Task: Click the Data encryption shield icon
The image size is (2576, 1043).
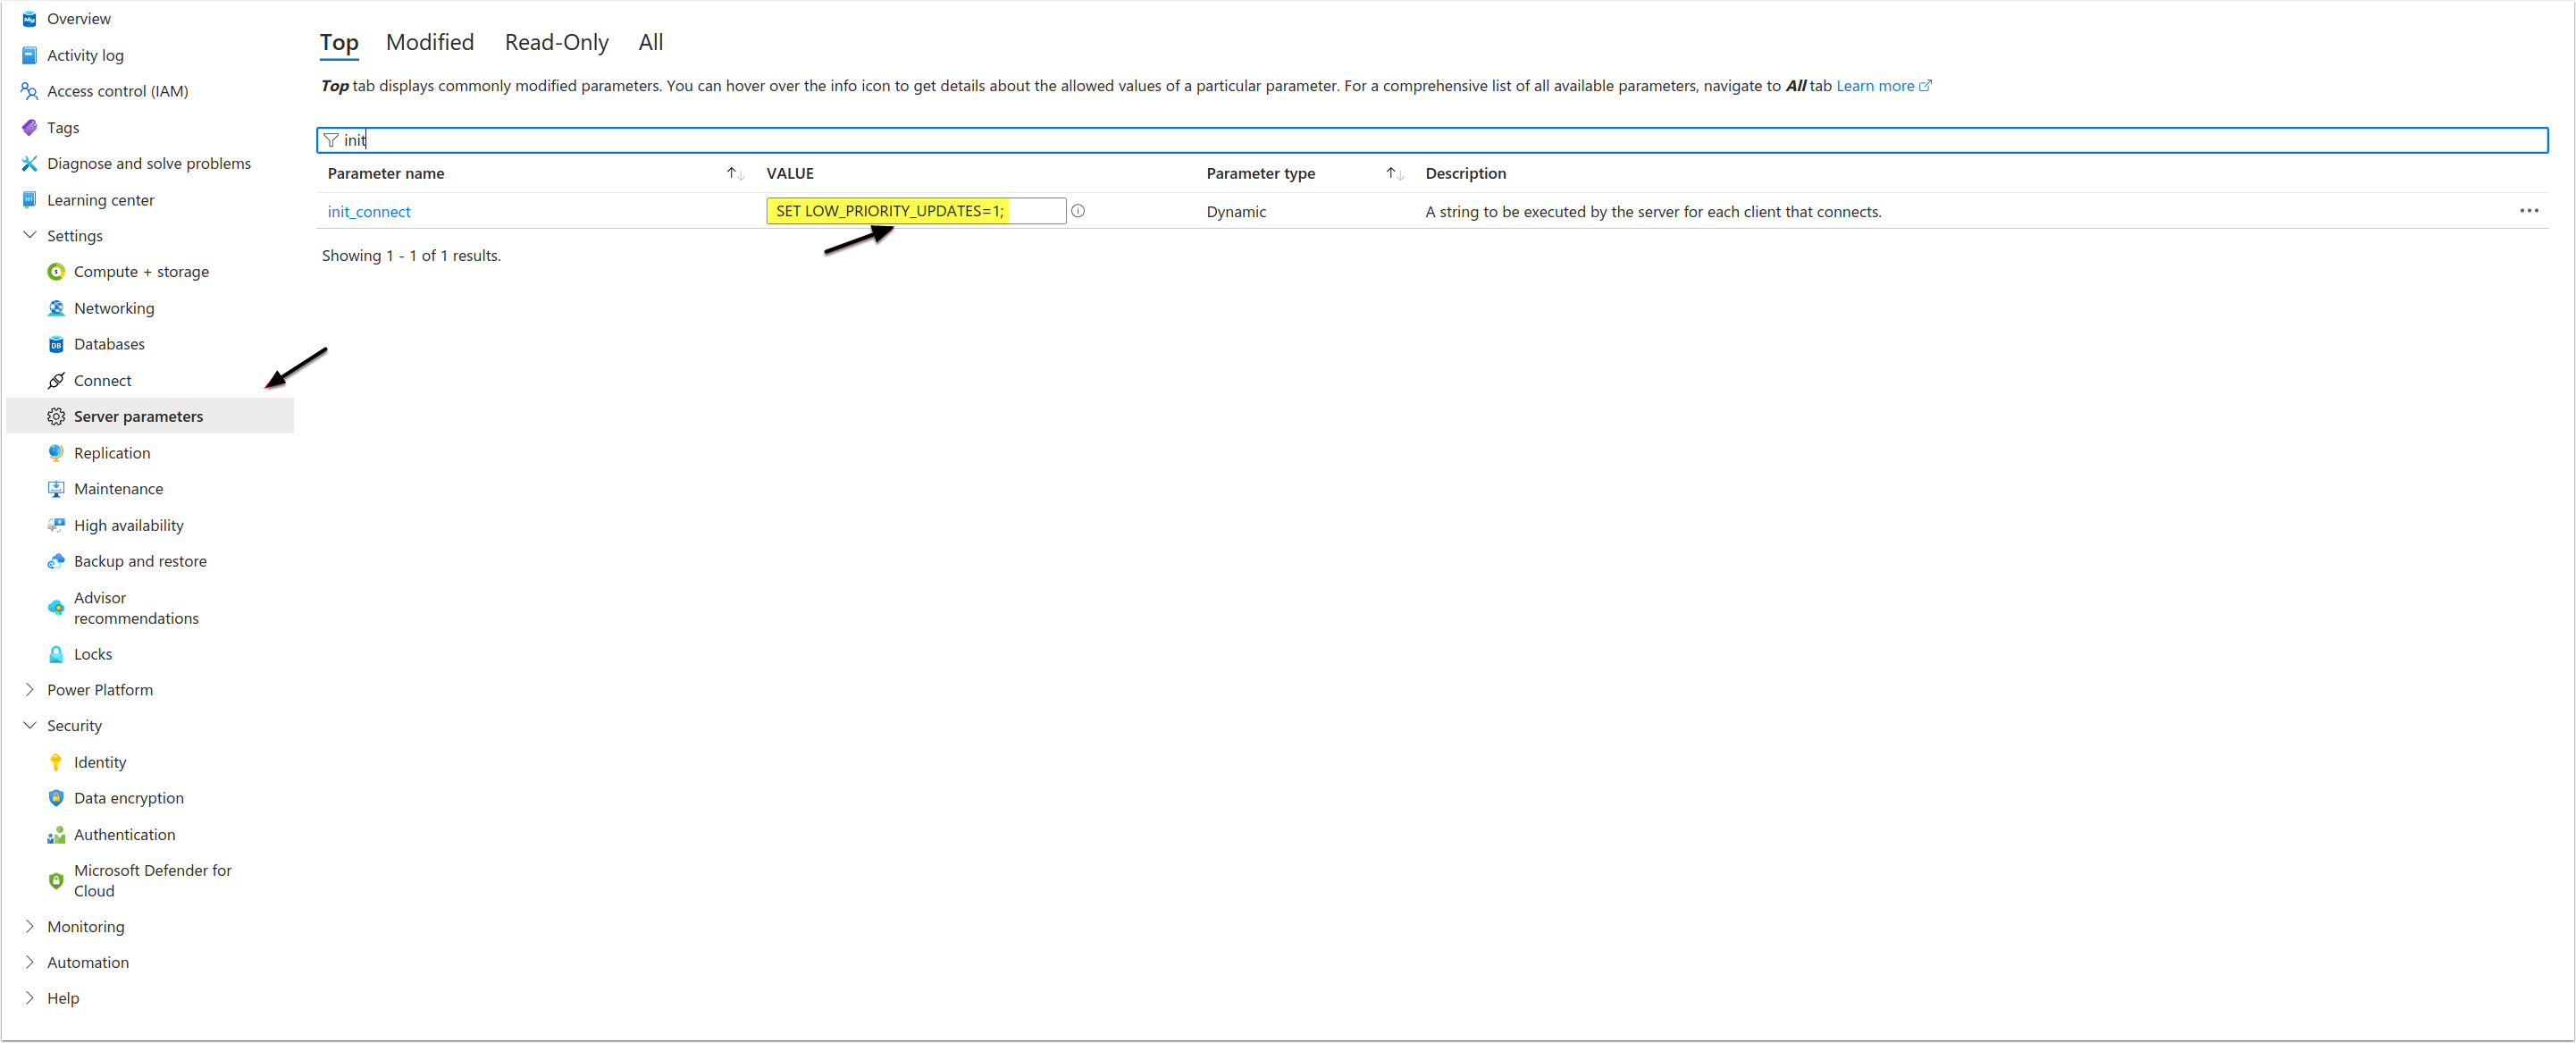Action: [x=56, y=798]
